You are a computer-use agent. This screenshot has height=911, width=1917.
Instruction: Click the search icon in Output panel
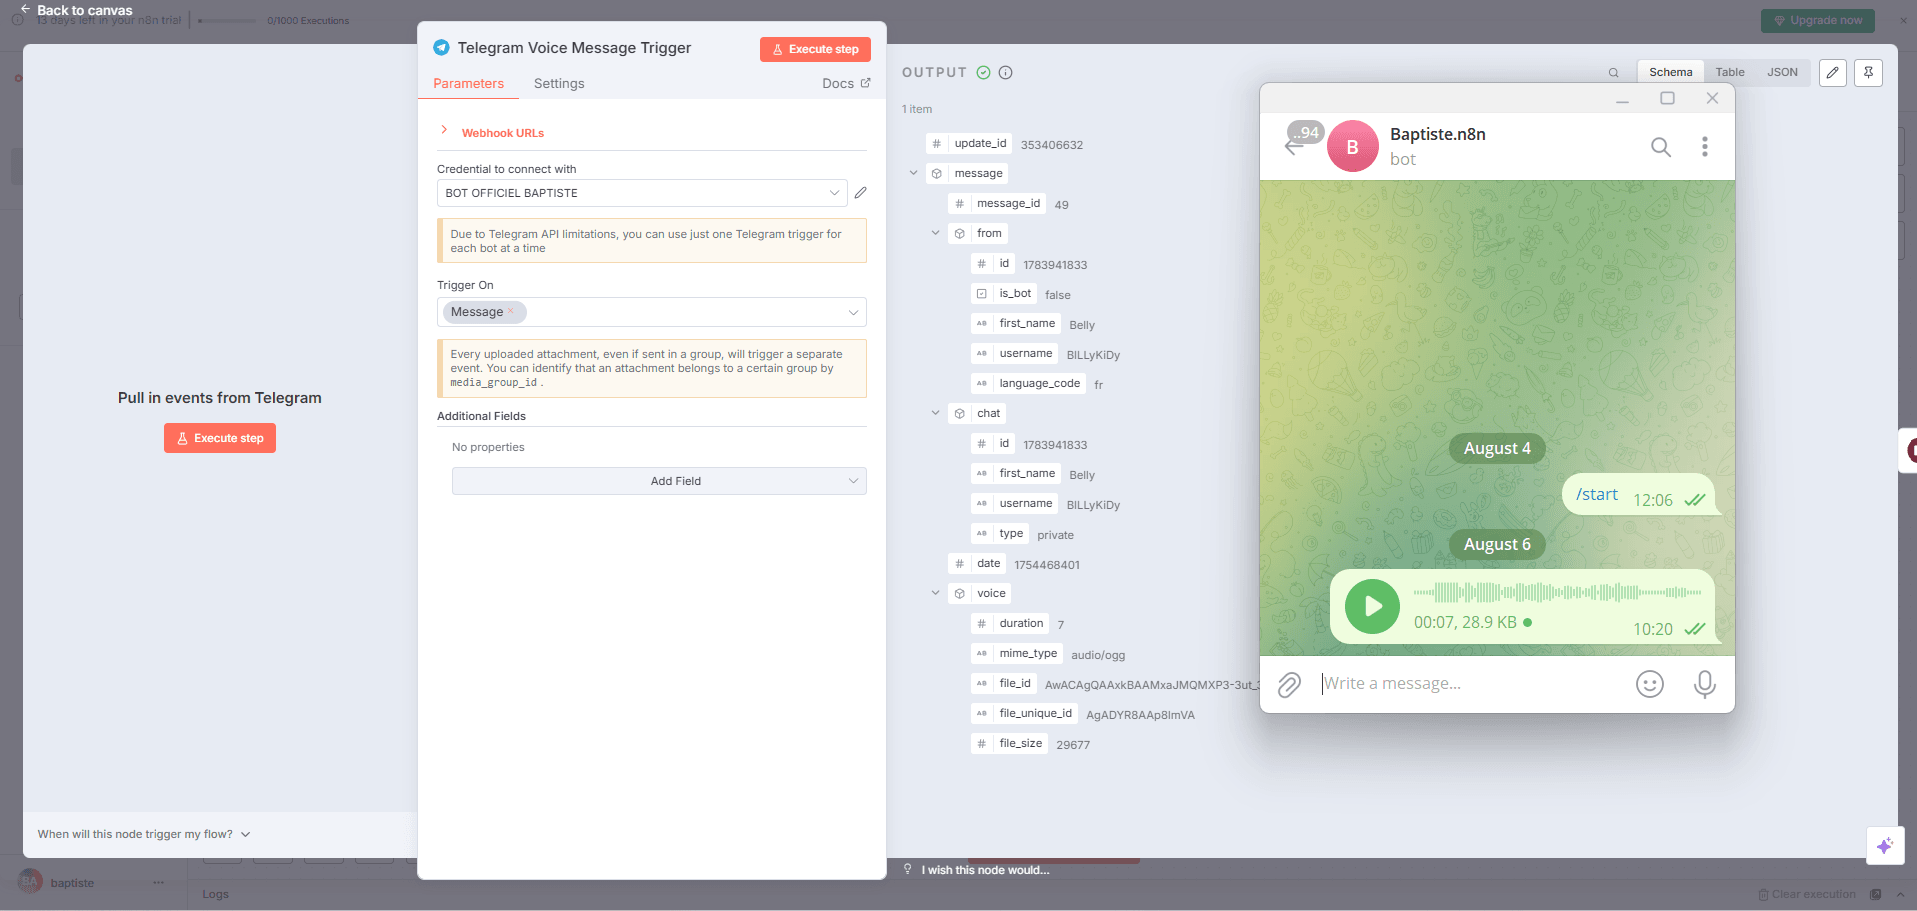(x=1613, y=72)
